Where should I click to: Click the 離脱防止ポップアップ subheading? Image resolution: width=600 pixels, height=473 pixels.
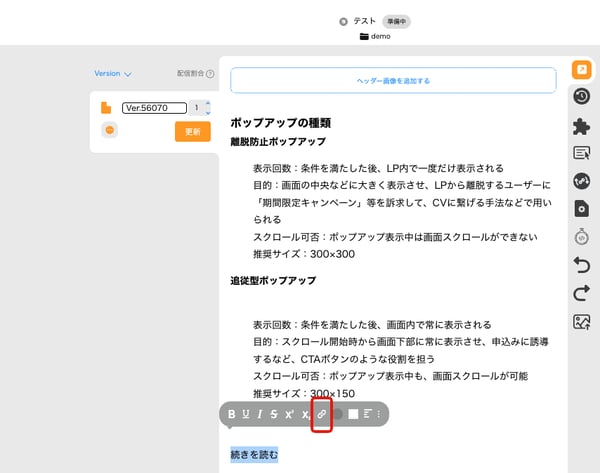[x=278, y=142]
